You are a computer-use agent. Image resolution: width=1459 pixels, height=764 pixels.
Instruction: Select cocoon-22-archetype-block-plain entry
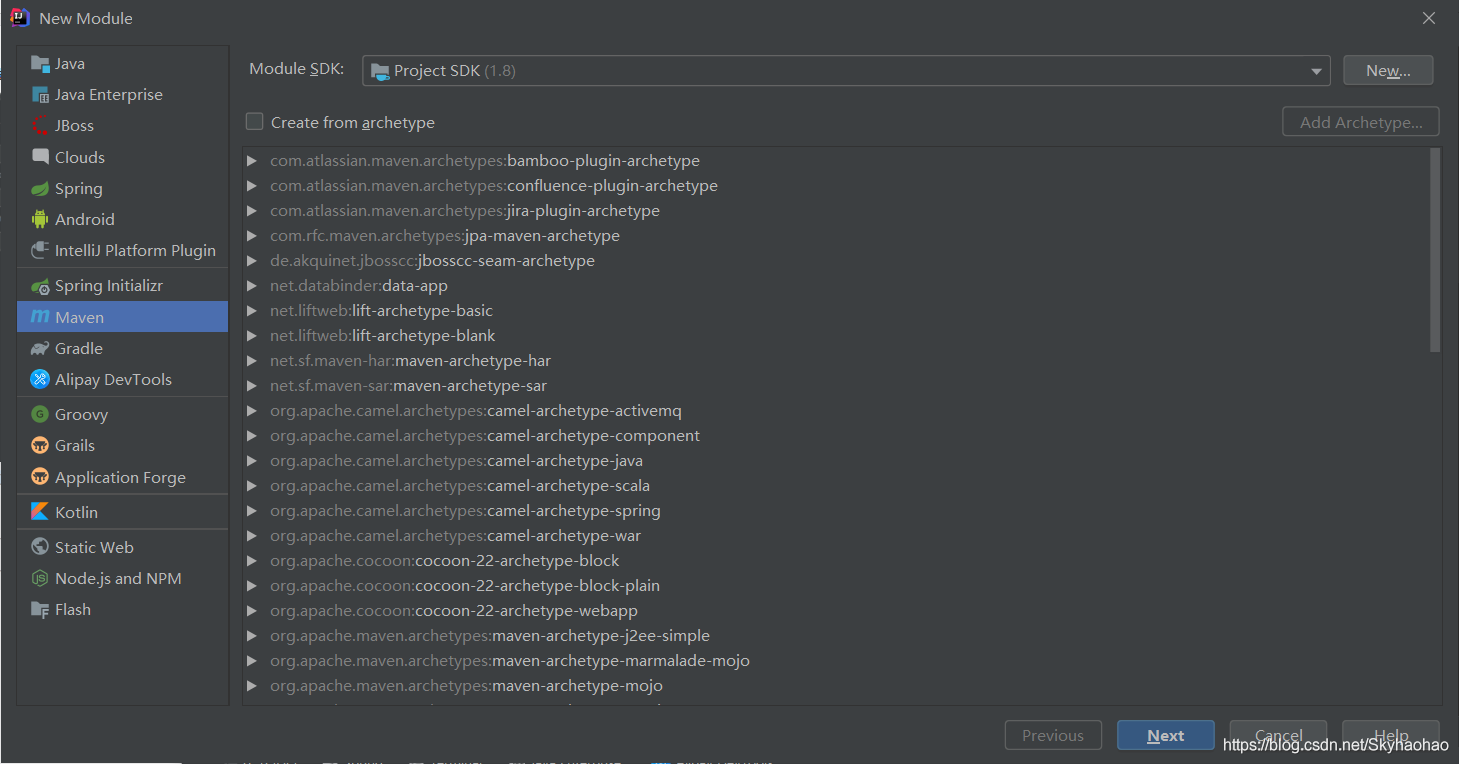(x=465, y=586)
